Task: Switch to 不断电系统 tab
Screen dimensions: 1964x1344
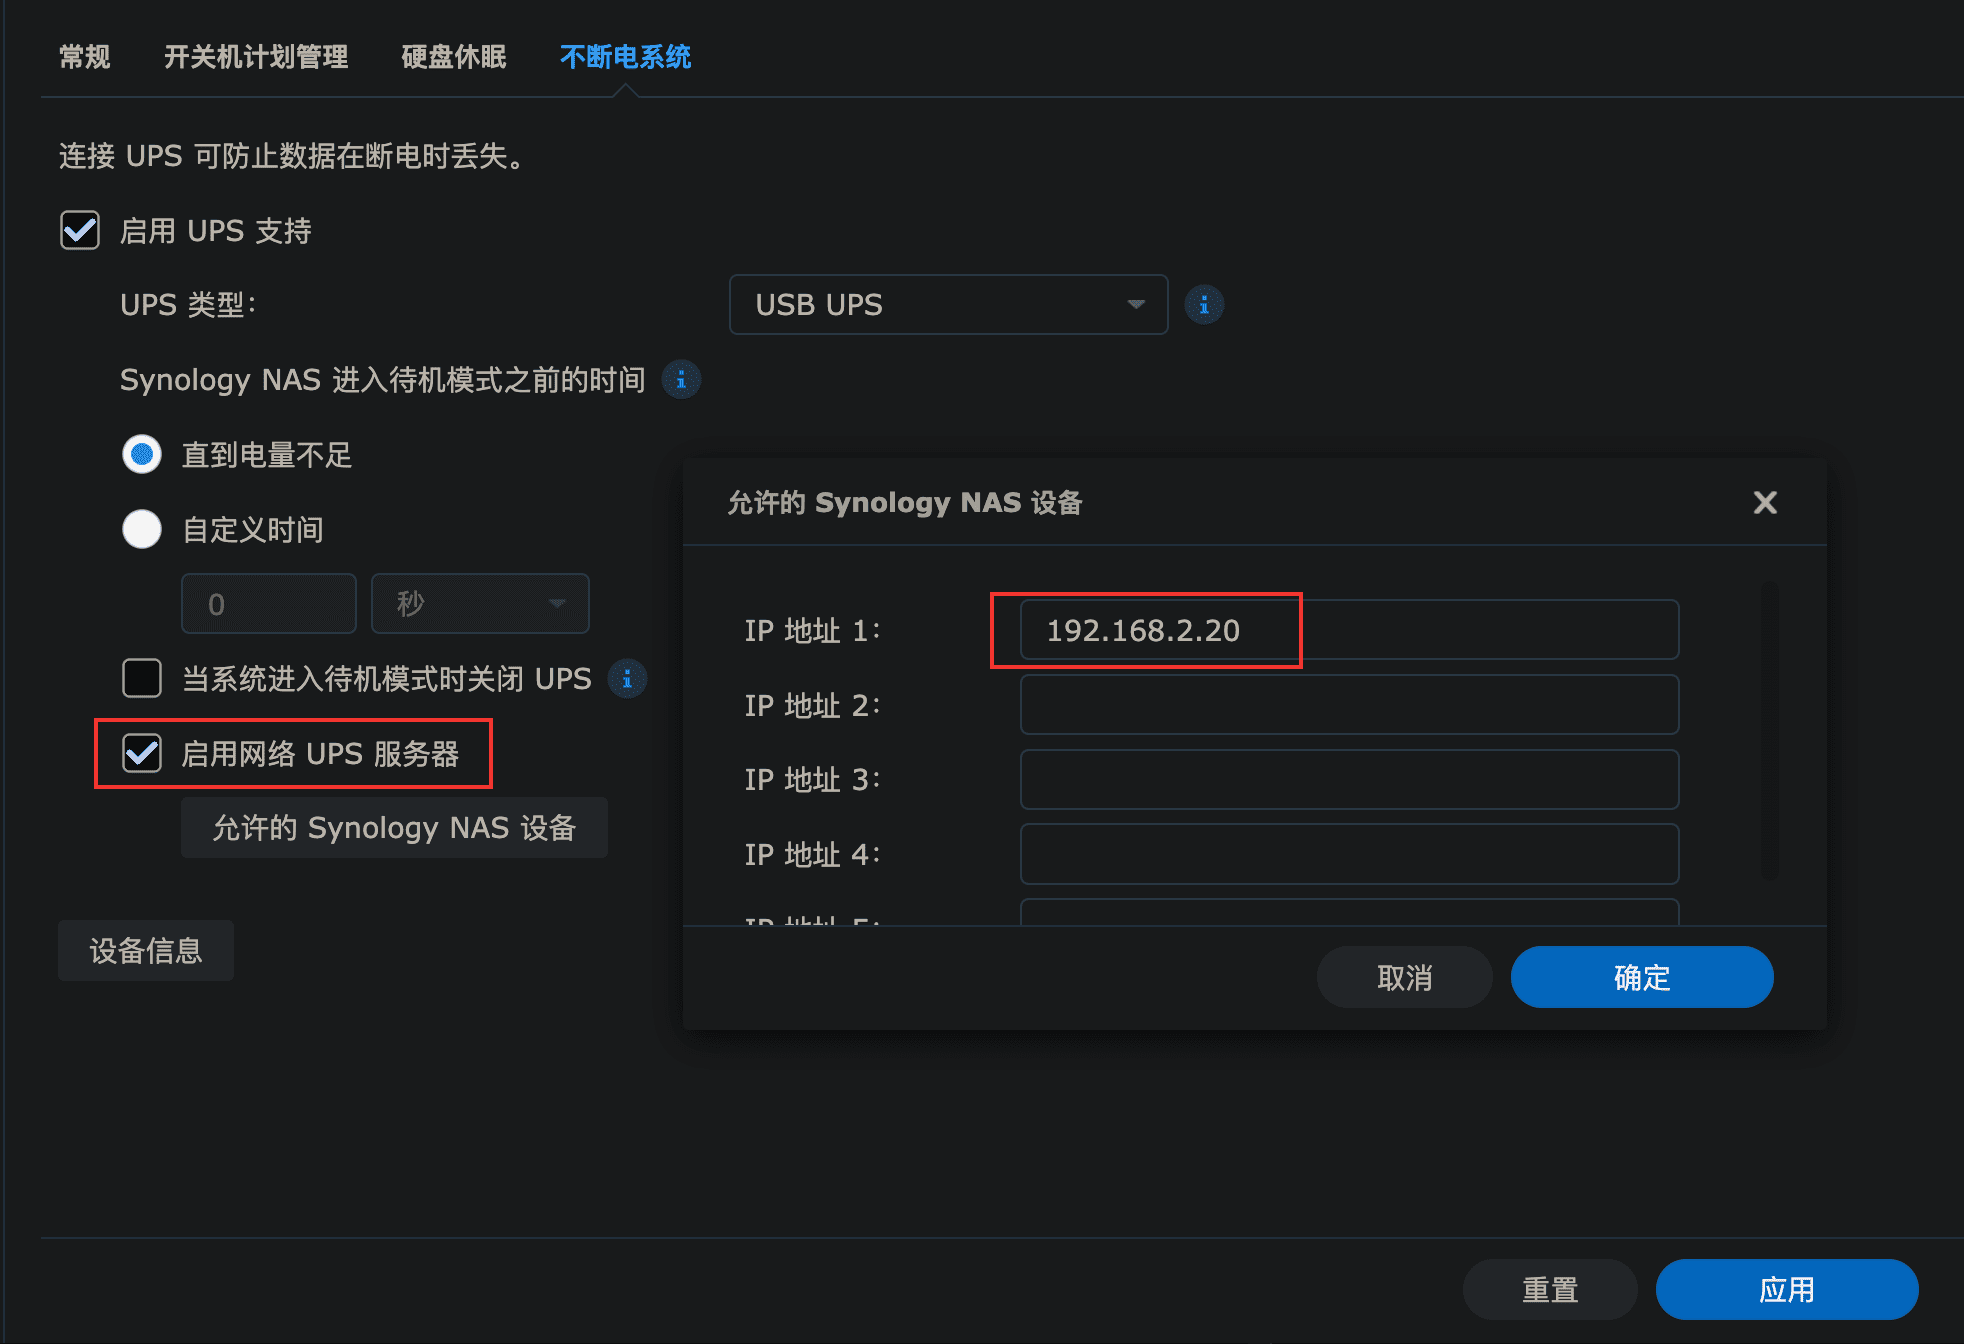Action: click(x=626, y=57)
